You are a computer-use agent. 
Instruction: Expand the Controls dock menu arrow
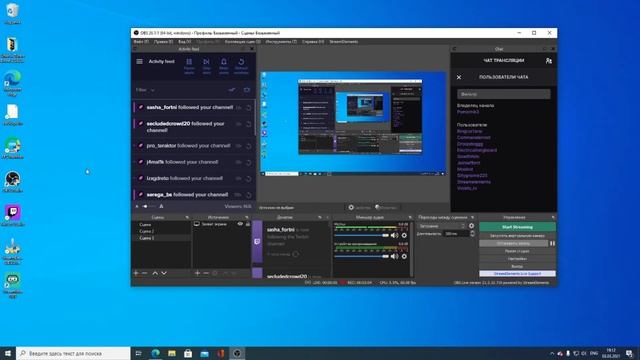(x=553, y=218)
